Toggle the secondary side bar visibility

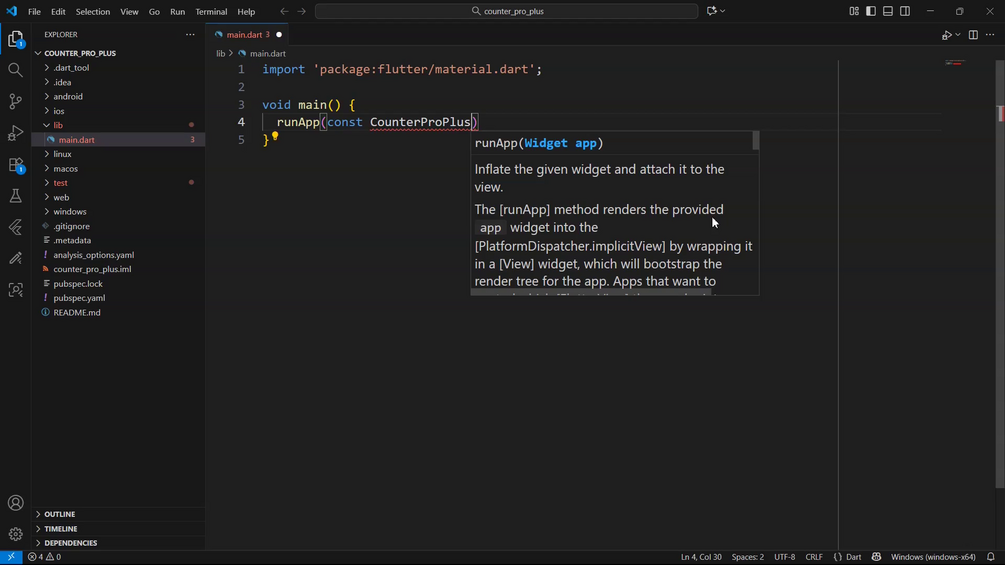(905, 11)
